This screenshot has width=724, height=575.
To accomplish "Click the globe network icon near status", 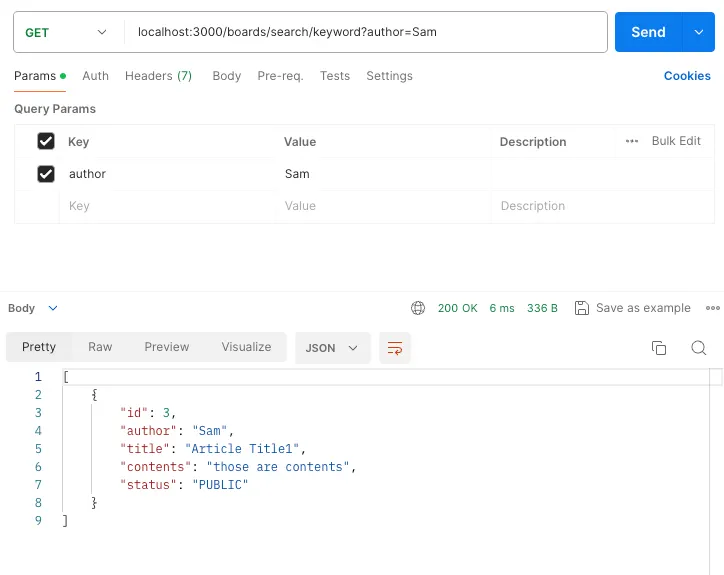I will tap(418, 308).
